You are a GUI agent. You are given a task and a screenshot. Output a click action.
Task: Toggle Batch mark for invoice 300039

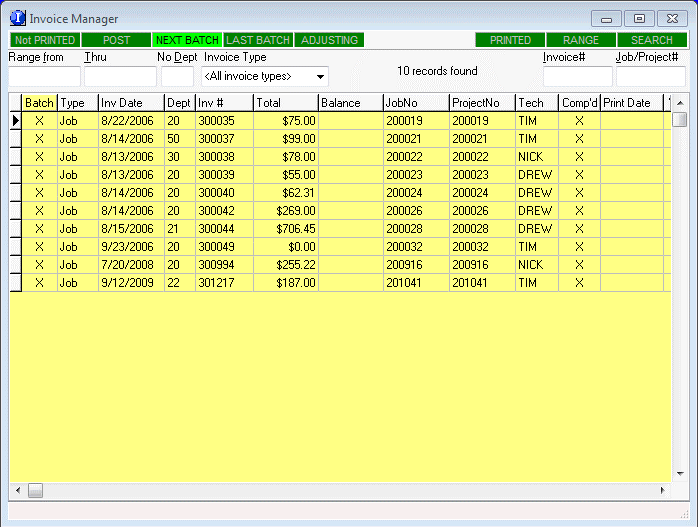(x=40, y=175)
